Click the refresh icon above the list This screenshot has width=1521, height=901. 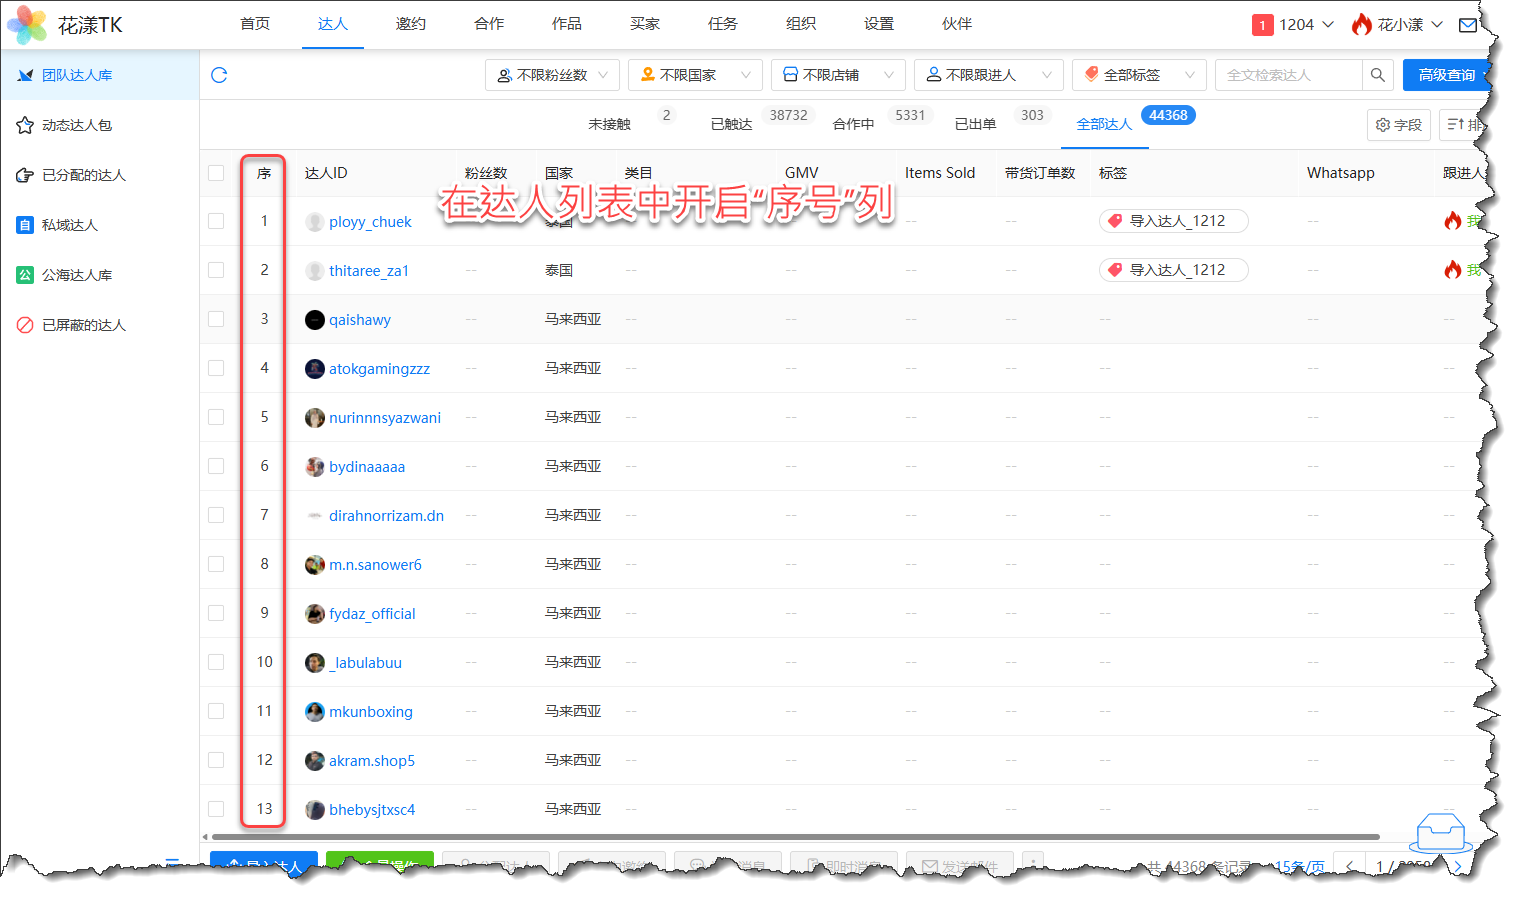tap(219, 75)
